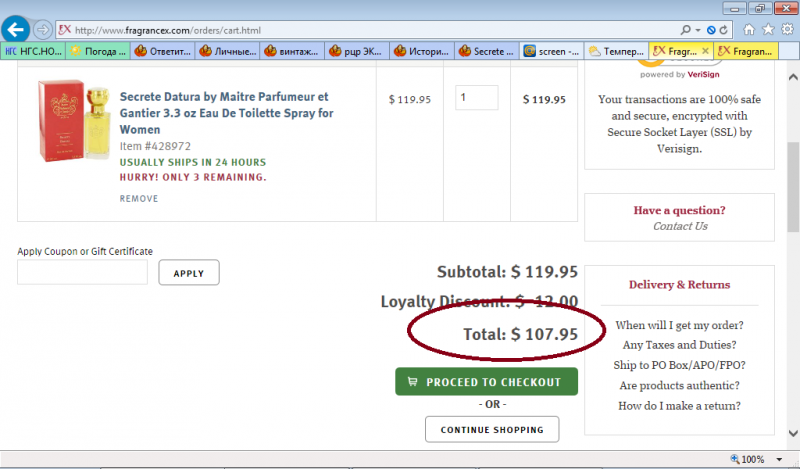This screenshot has width=800, height=469.
Task: Go back with the browser back arrow
Action: 15,30
